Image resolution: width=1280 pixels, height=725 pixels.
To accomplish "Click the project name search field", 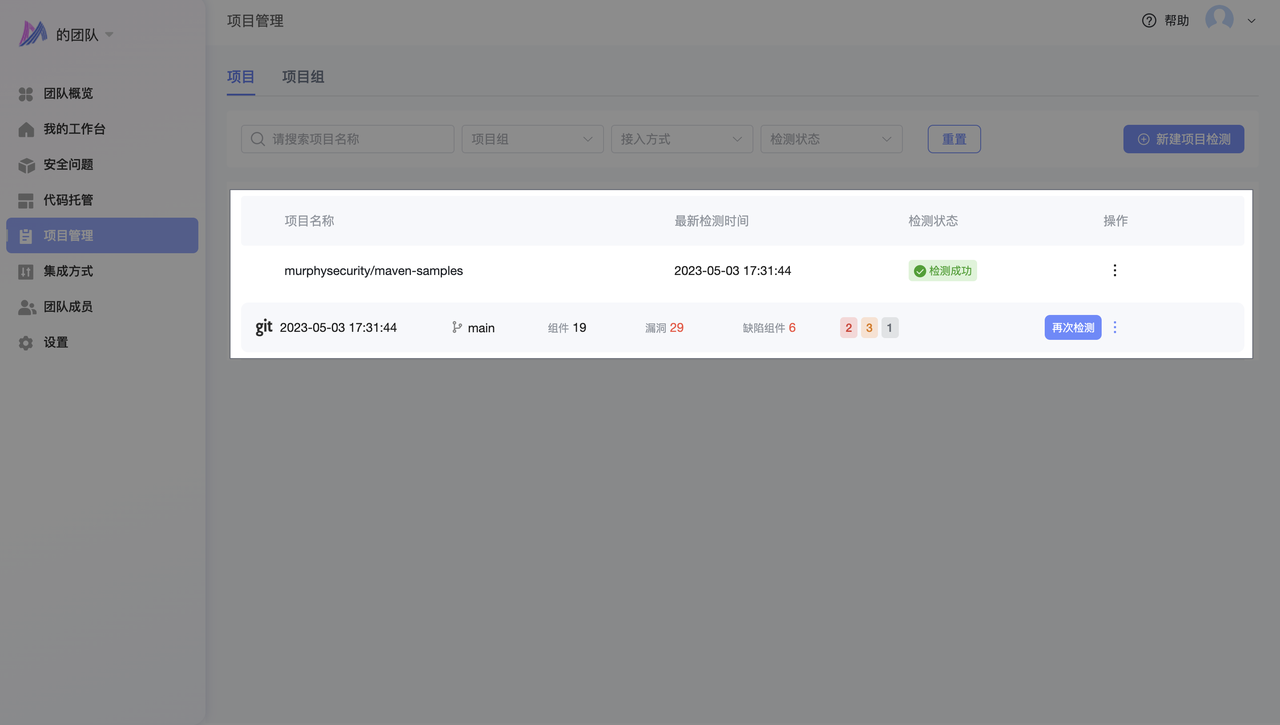I will [348, 139].
